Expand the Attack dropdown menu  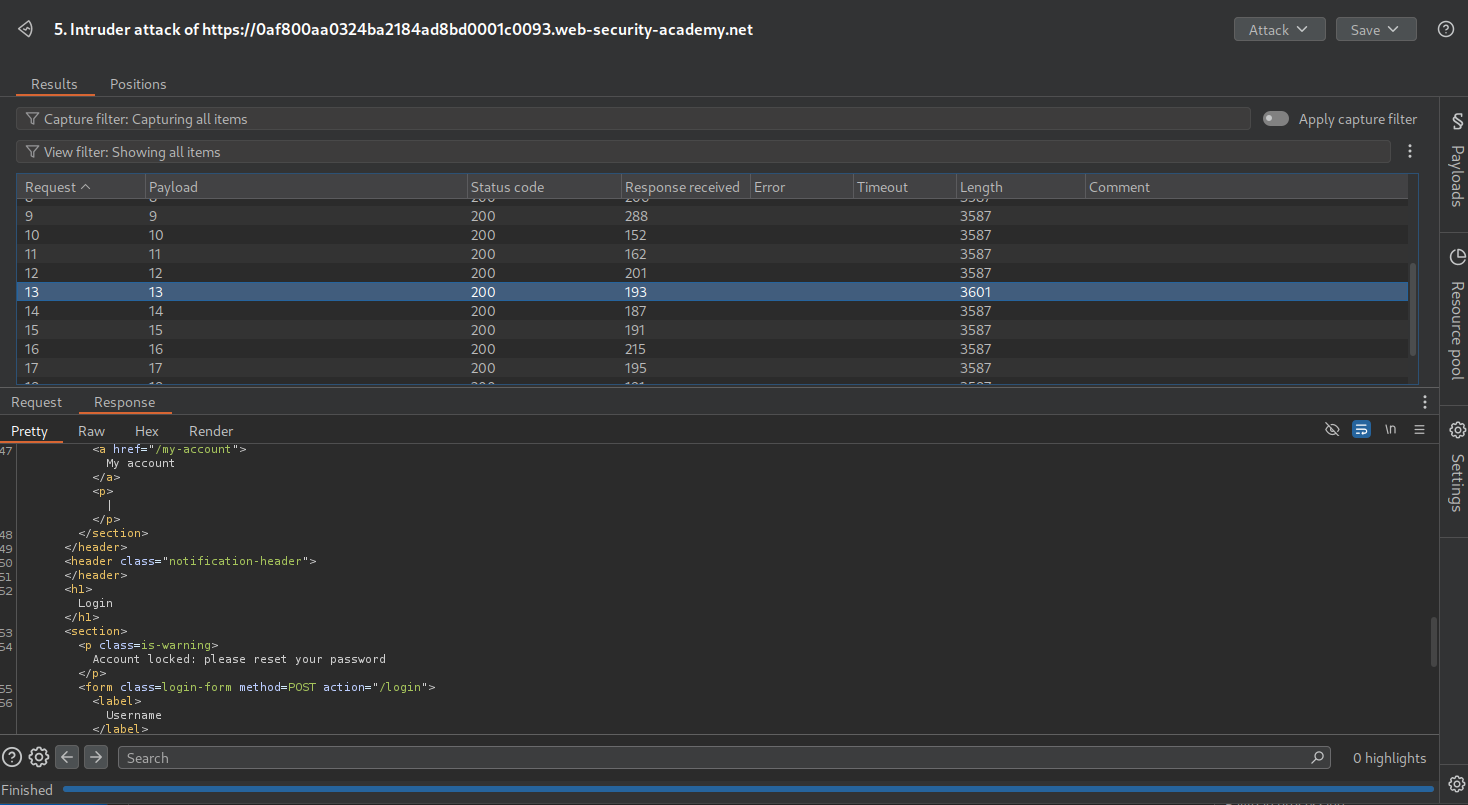pos(1279,30)
